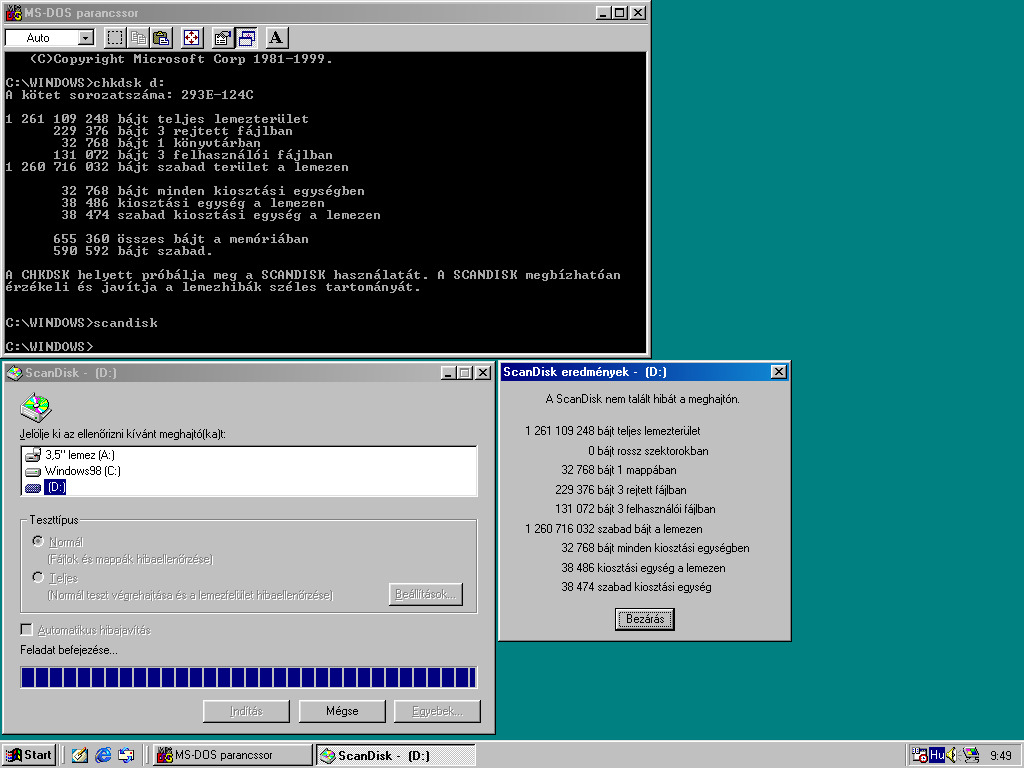Click the '0 bájt rossz szektorokban' result line
Image resolution: width=1024 pixels, height=768 pixels.
648,451
